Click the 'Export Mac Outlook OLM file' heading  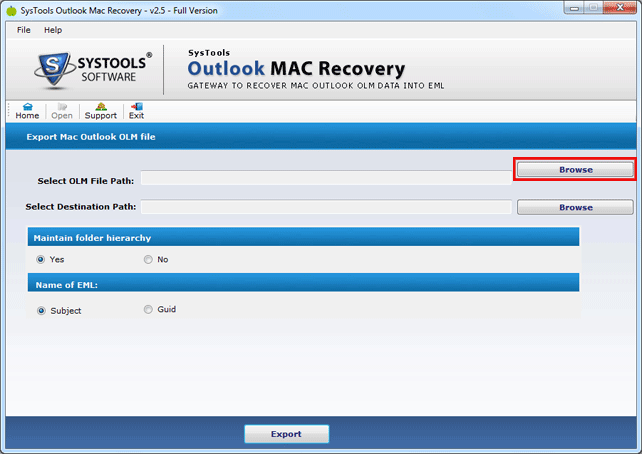(91, 137)
